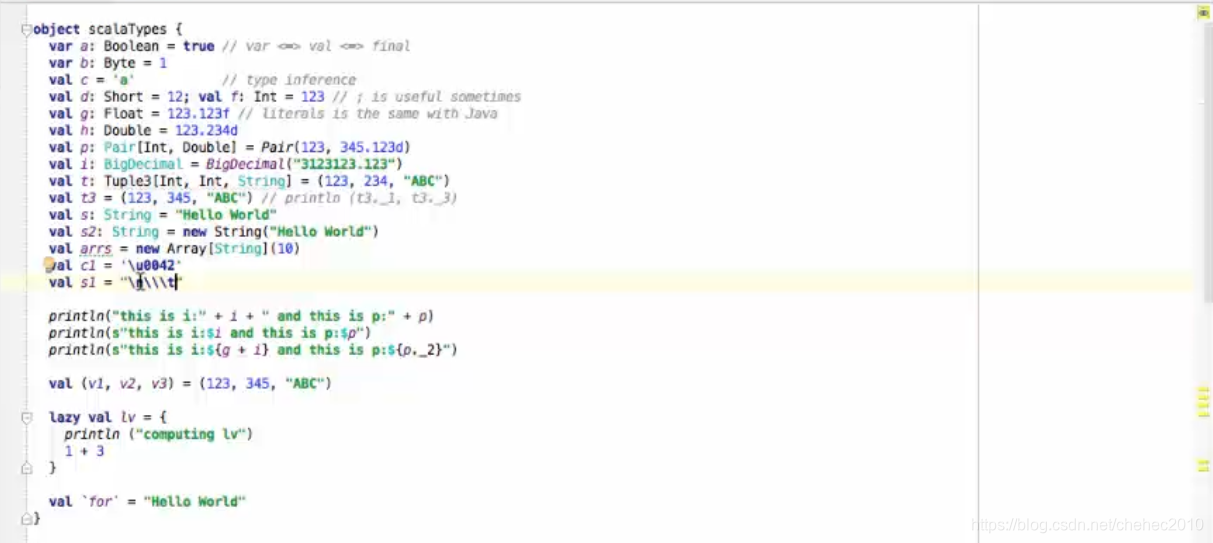Click 'val f: Int = 123'
This screenshot has height=543, width=1213.
261,97
